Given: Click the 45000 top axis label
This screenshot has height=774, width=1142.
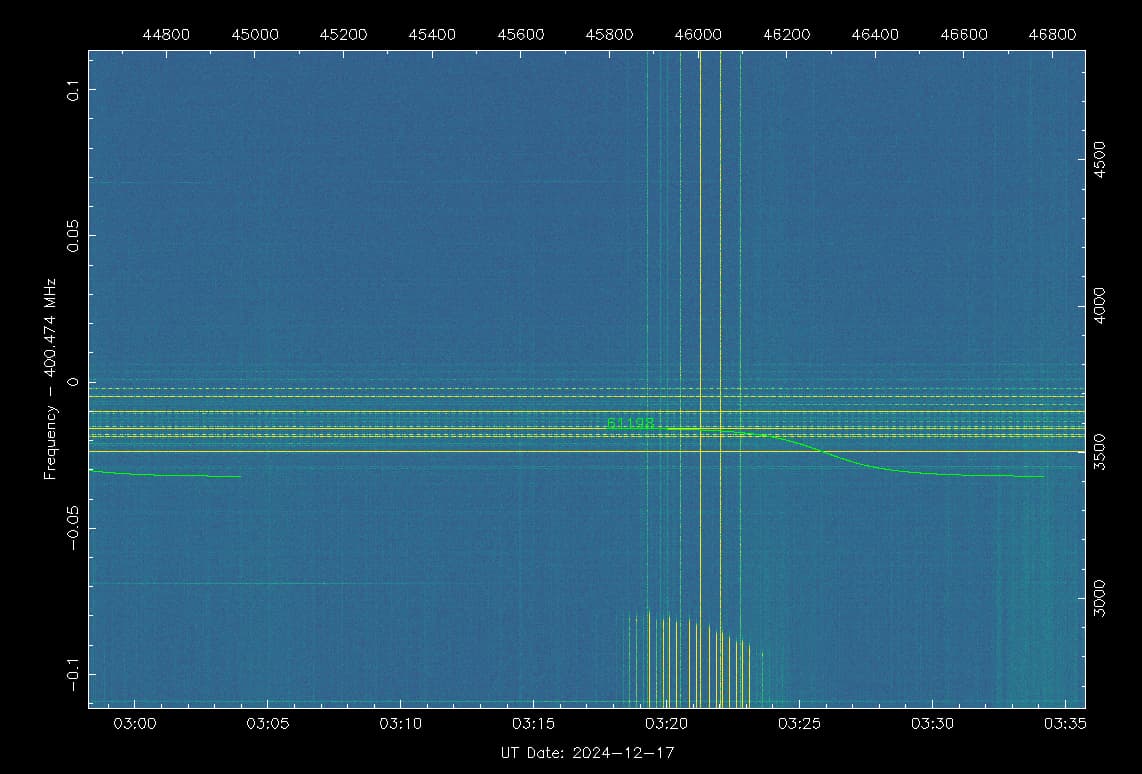Looking at the screenshot, I should pos(255,35).
